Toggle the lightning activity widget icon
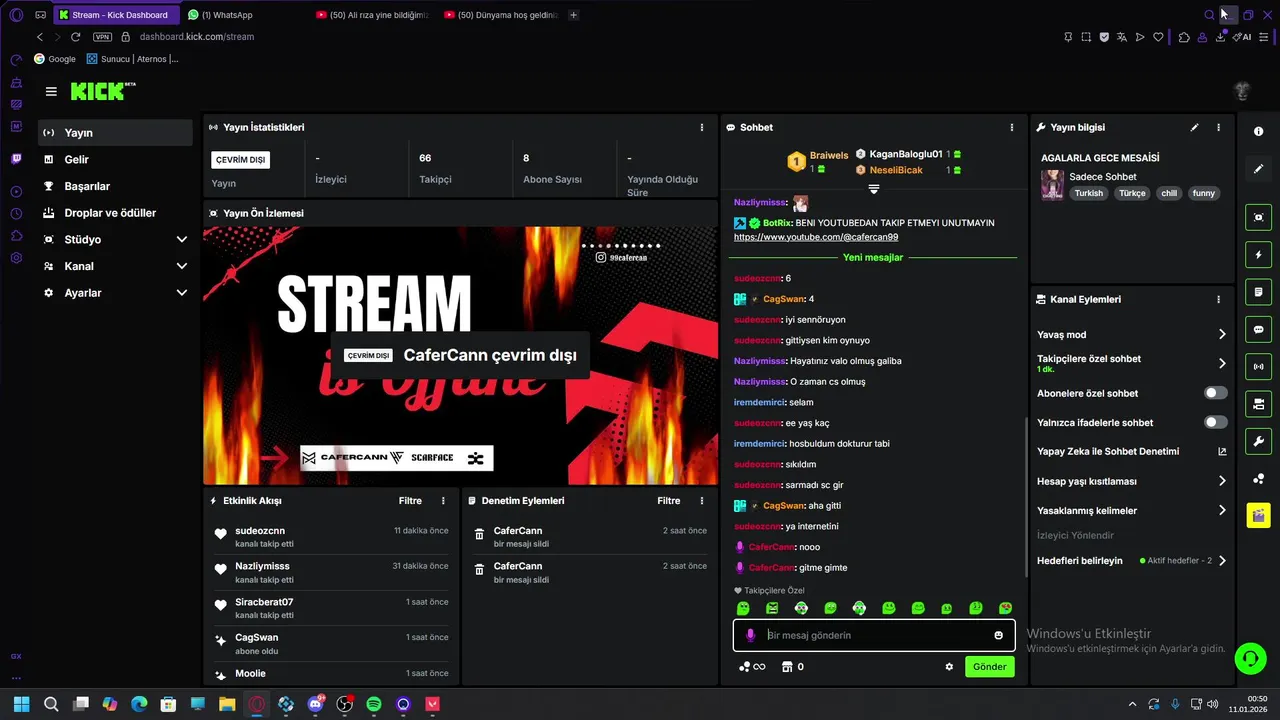The height and width of the screenshot is (720, 1280). 1258,254
